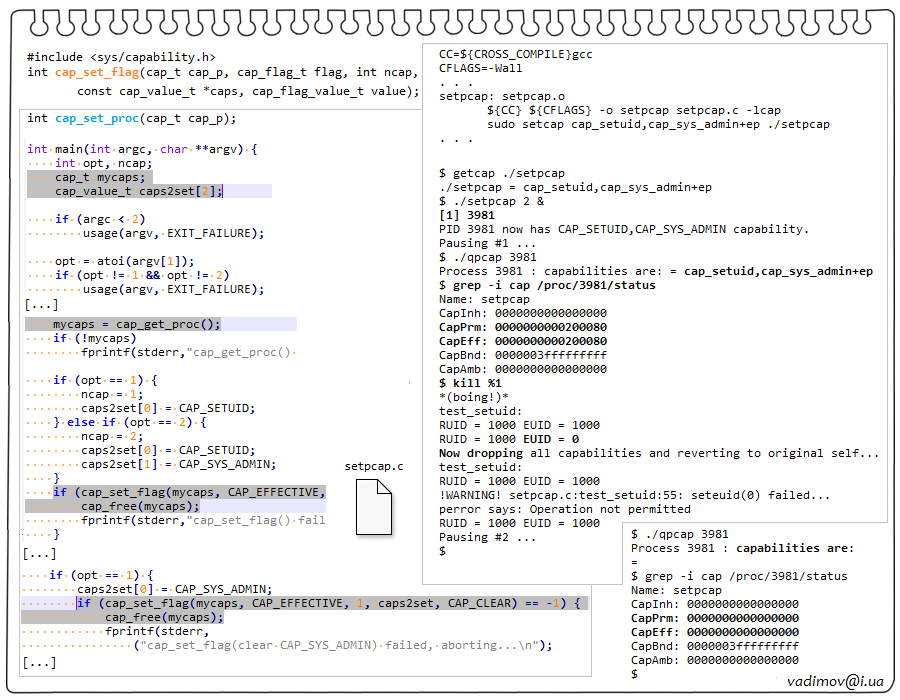Click the '#include <sys/capability.h>' line

[x=121, y=58]
